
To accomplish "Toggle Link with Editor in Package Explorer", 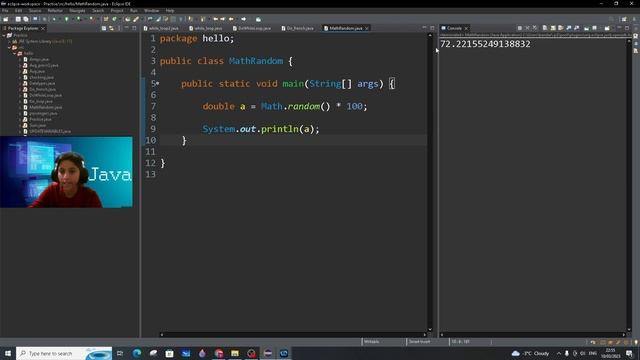I will point(111,28).
